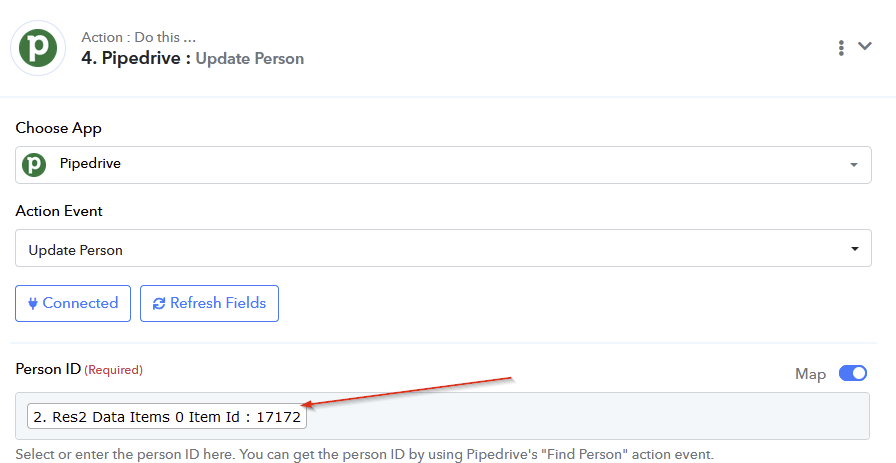Click the Person ID (Required) label
Viewport: 896px width, 463px height.
[79, 369]
